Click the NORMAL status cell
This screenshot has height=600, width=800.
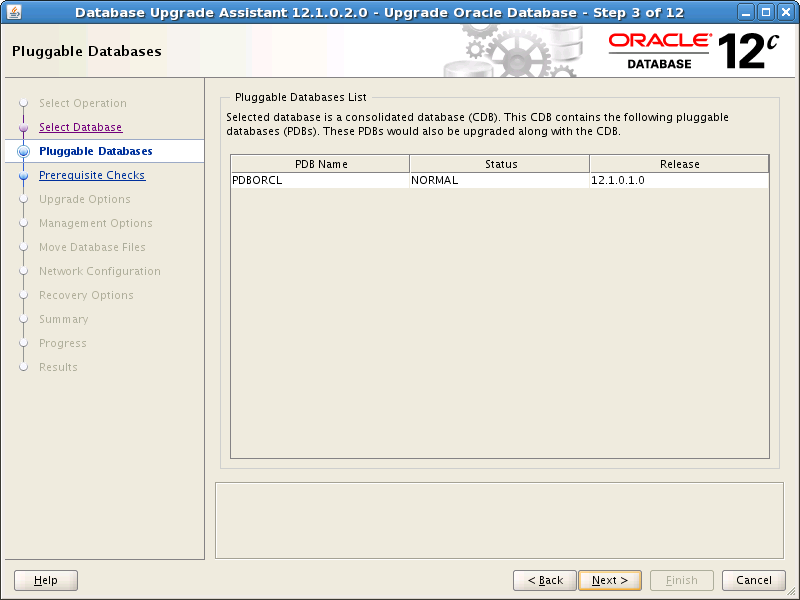pyautogui.click(x=499, y=180)
